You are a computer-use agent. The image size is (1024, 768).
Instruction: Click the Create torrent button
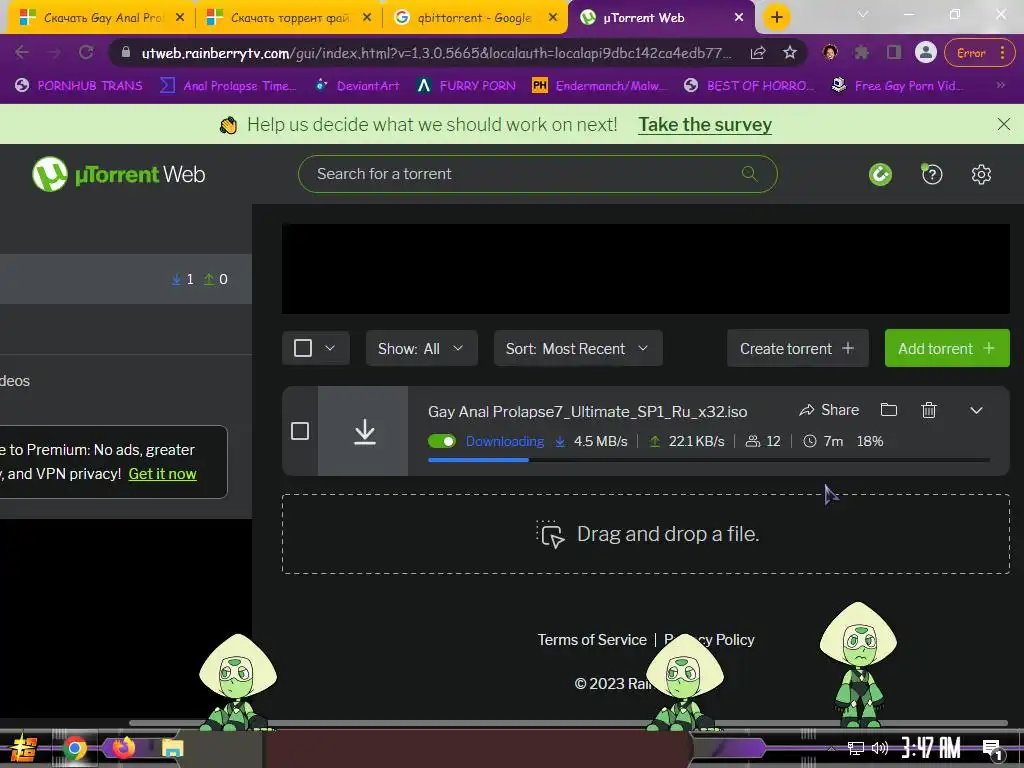[x=797, y=348]
